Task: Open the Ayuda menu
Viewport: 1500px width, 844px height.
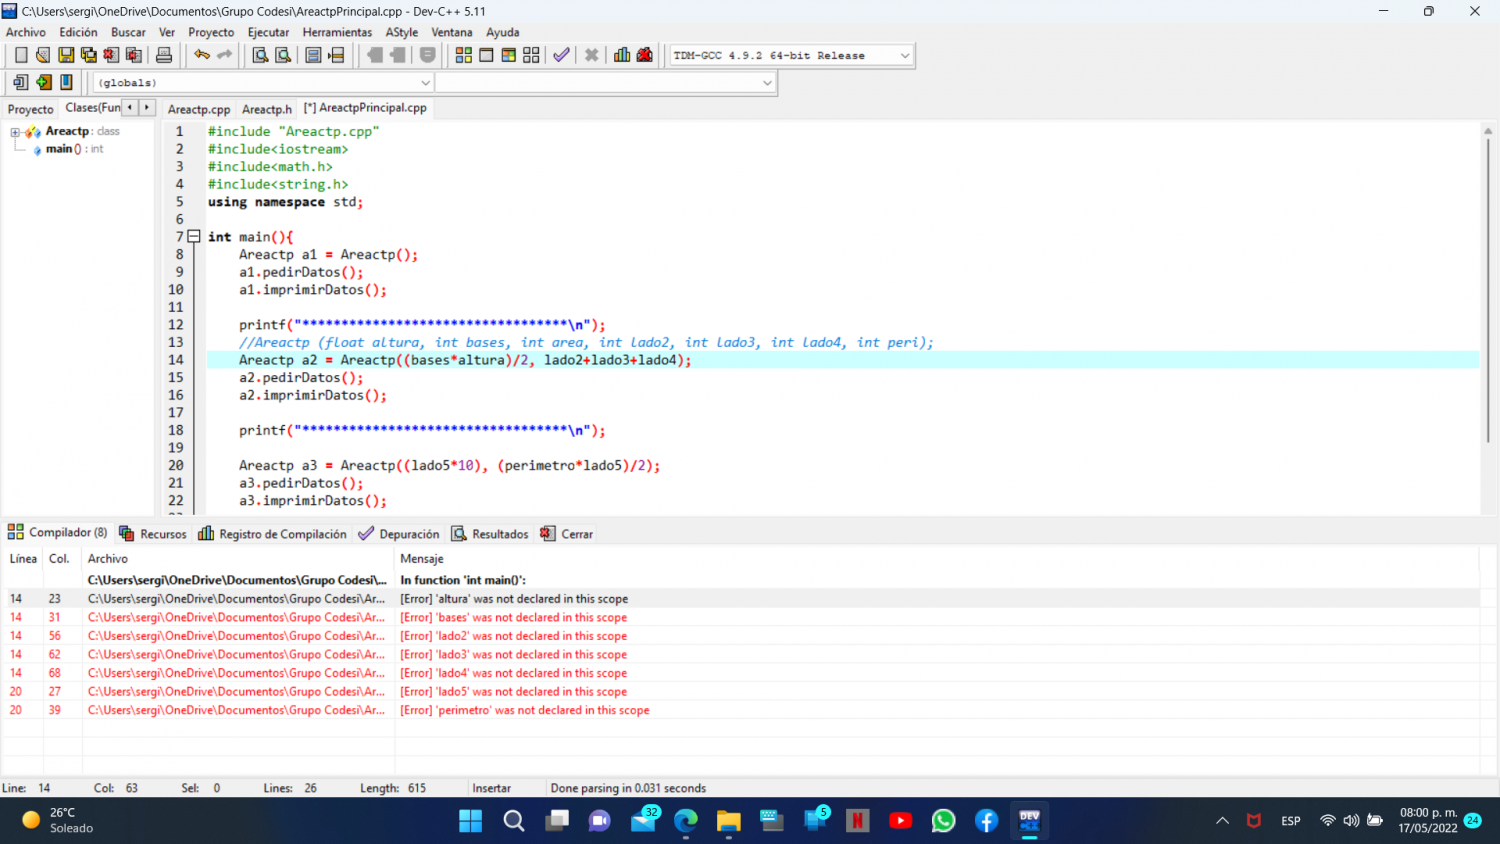Action: coord(503,32)
